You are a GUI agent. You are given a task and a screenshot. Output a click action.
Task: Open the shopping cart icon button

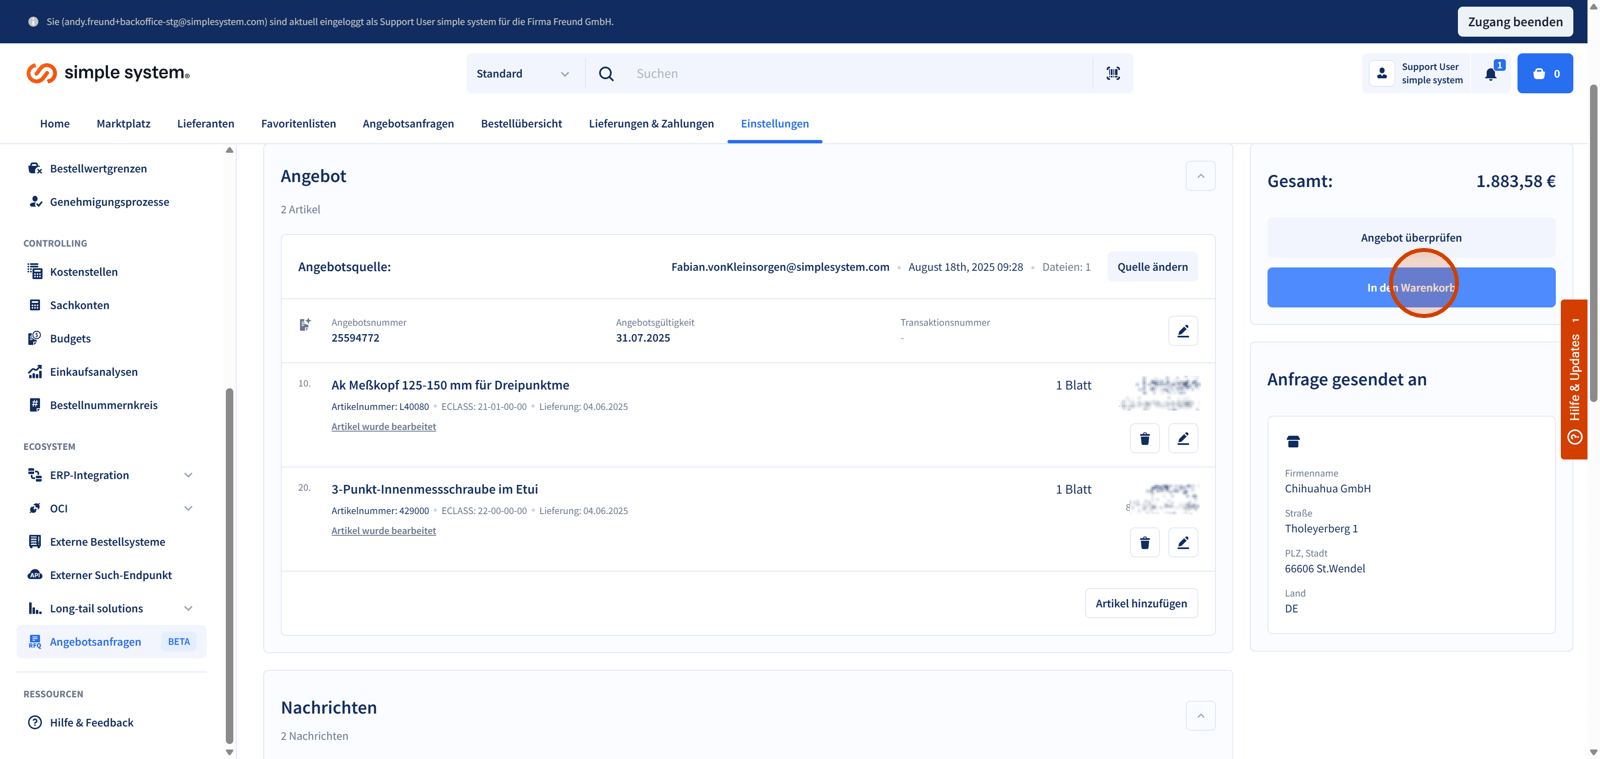pyautogui.click(x=1544, y=73)
